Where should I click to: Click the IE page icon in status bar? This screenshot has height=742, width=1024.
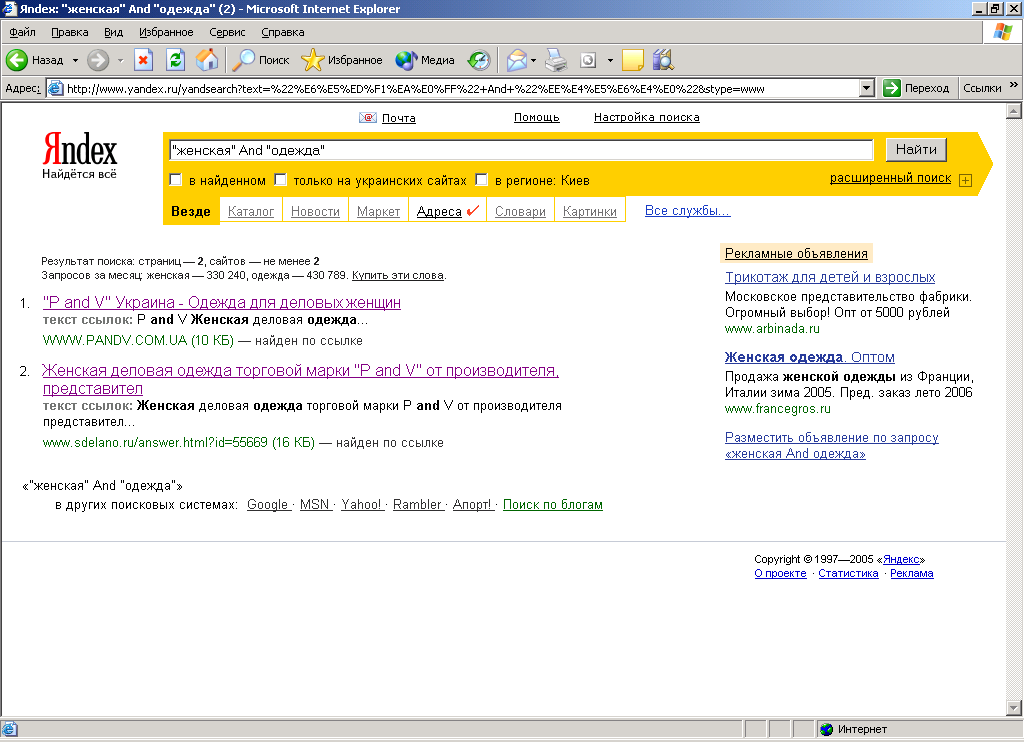10,729
